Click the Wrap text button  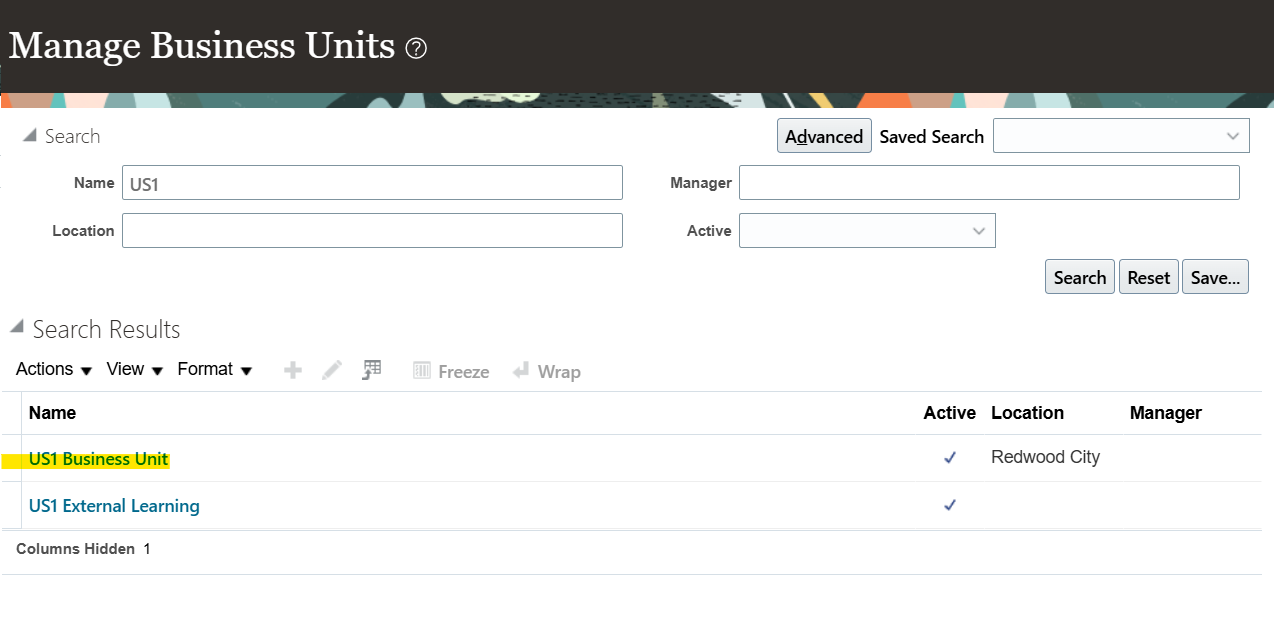pos(546,372)
